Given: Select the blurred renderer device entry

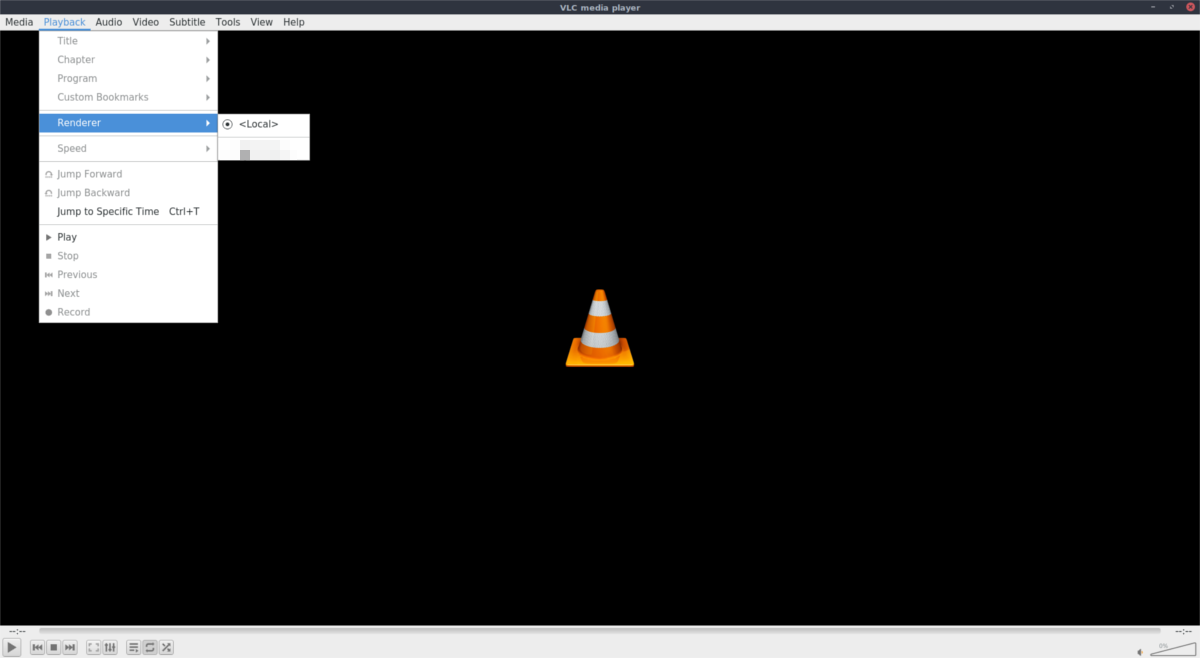Looking at the screenshot, I should 264,150.
